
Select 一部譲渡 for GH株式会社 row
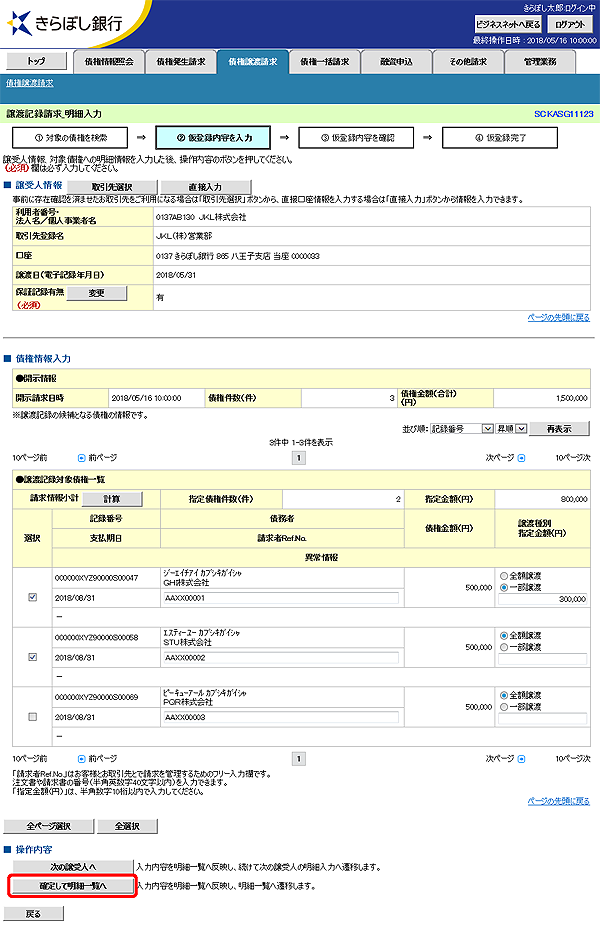tap(504, 588)
